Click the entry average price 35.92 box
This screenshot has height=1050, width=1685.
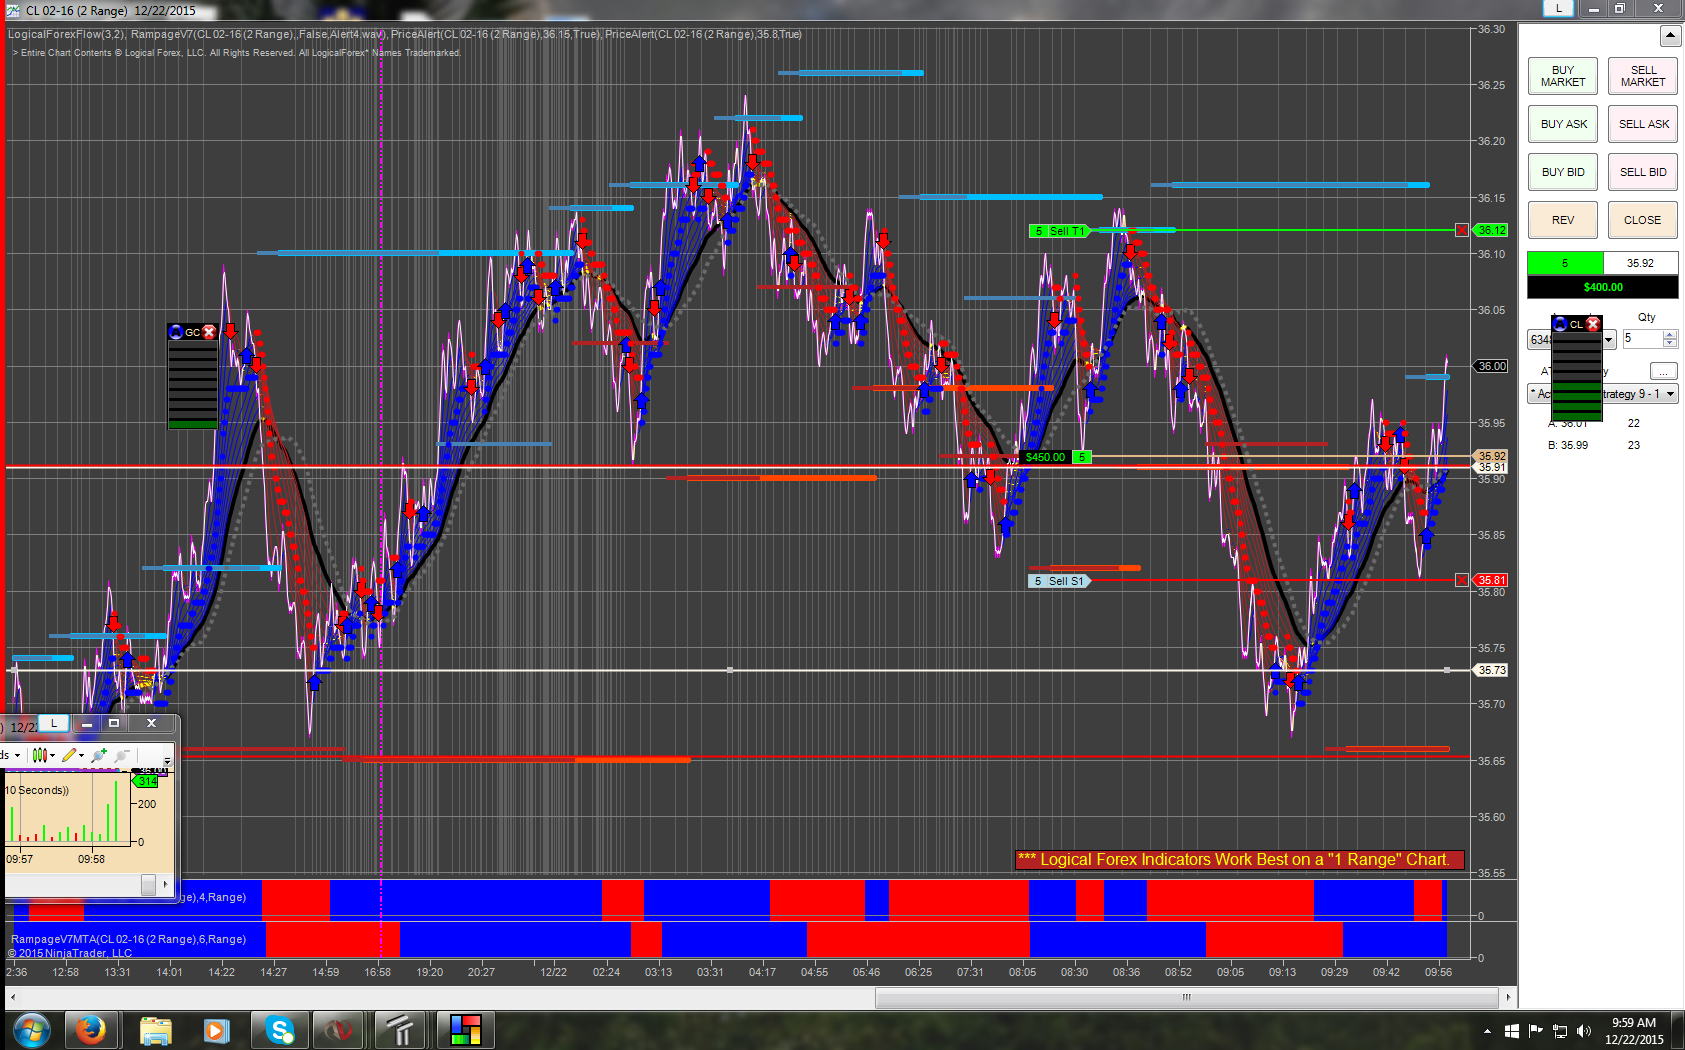[x=1640, y=263]
